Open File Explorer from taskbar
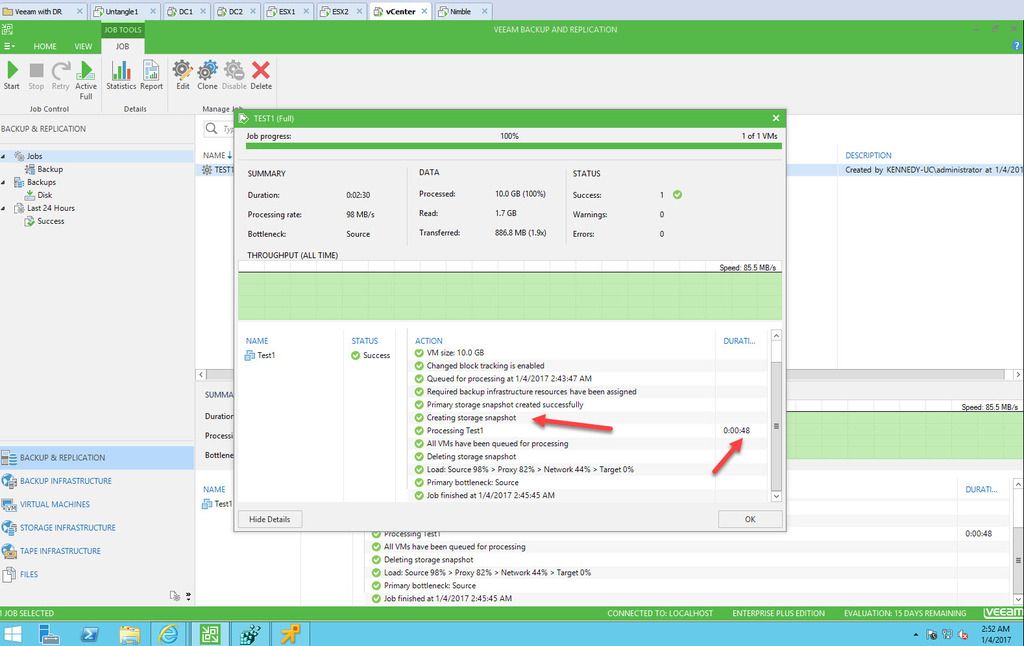The width and height of the screenshot is (1024, 646). 130,634
